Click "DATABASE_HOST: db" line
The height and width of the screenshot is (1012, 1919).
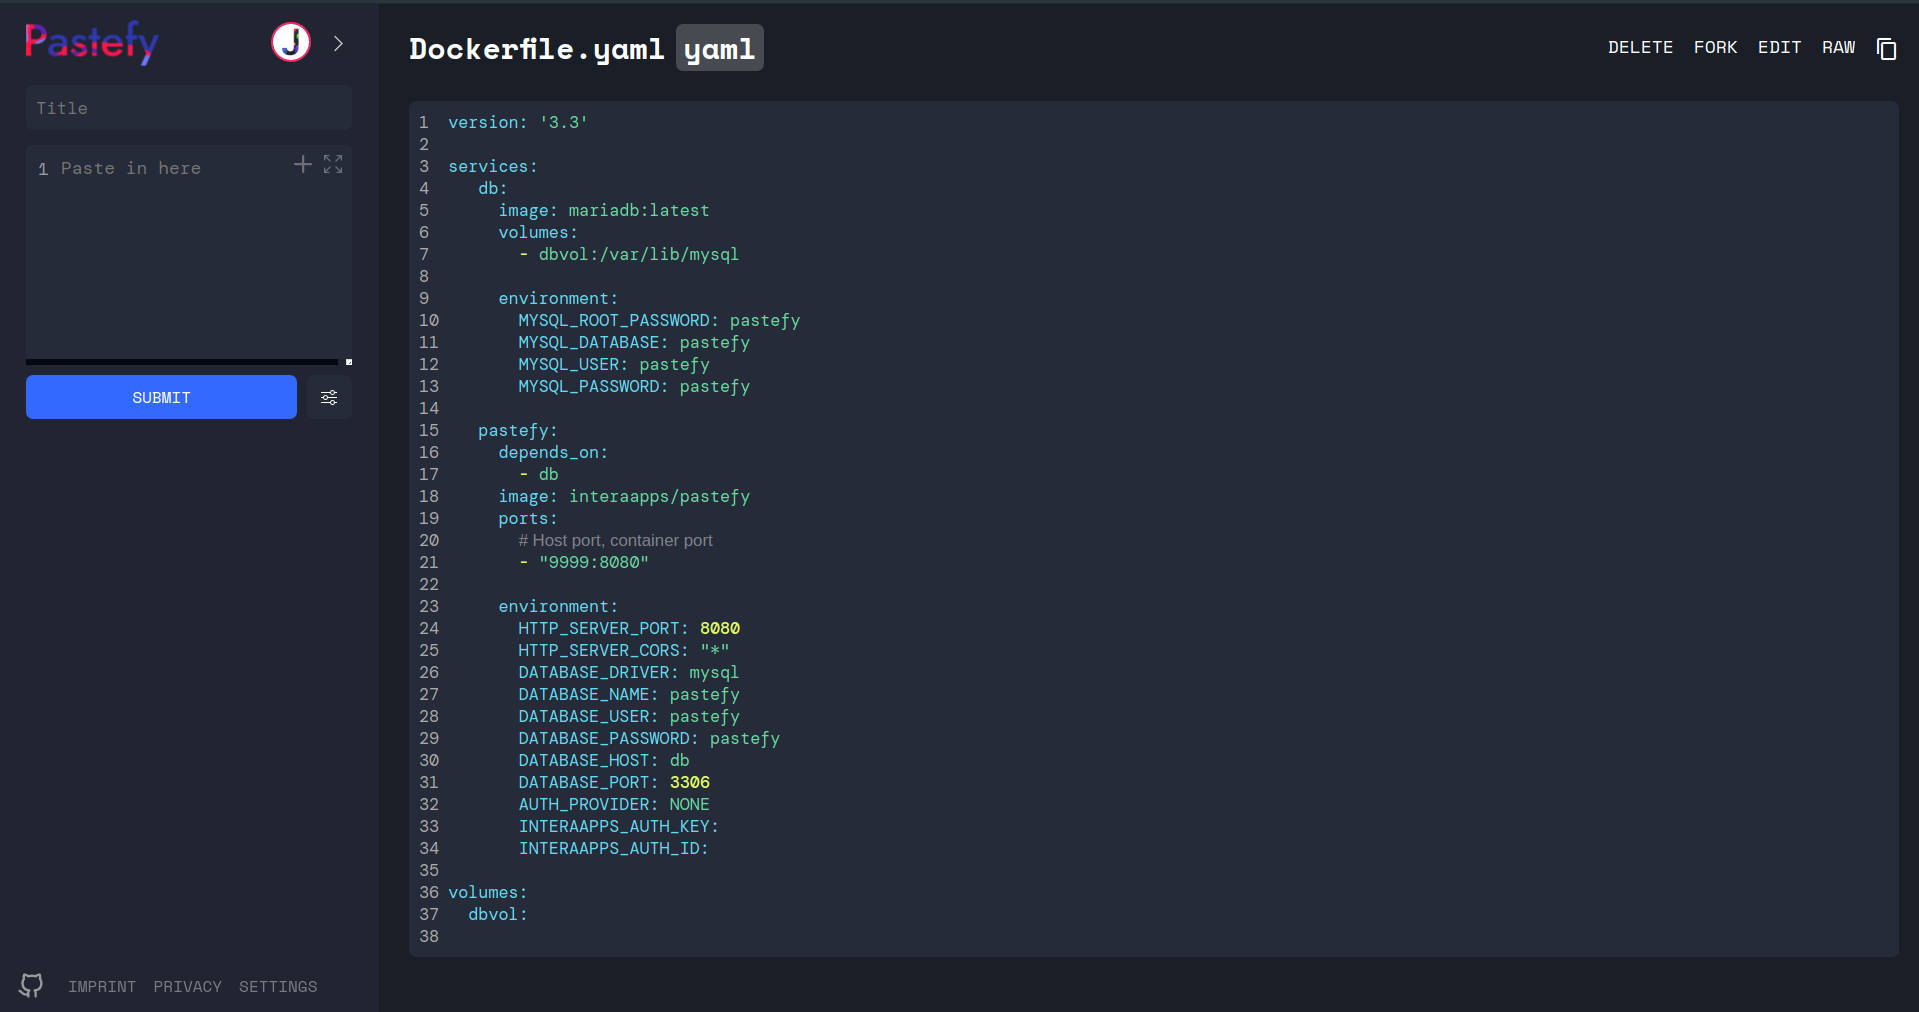(x=604, y=760)
